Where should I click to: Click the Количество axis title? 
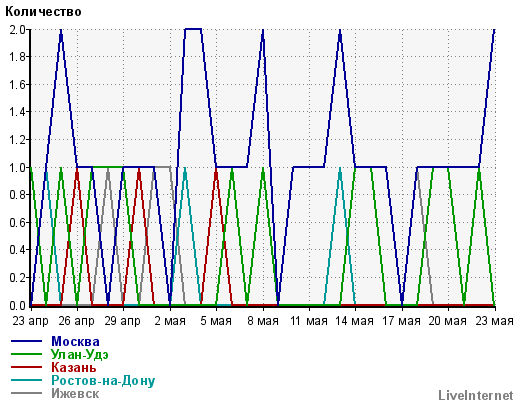click(x=43, y=12)
